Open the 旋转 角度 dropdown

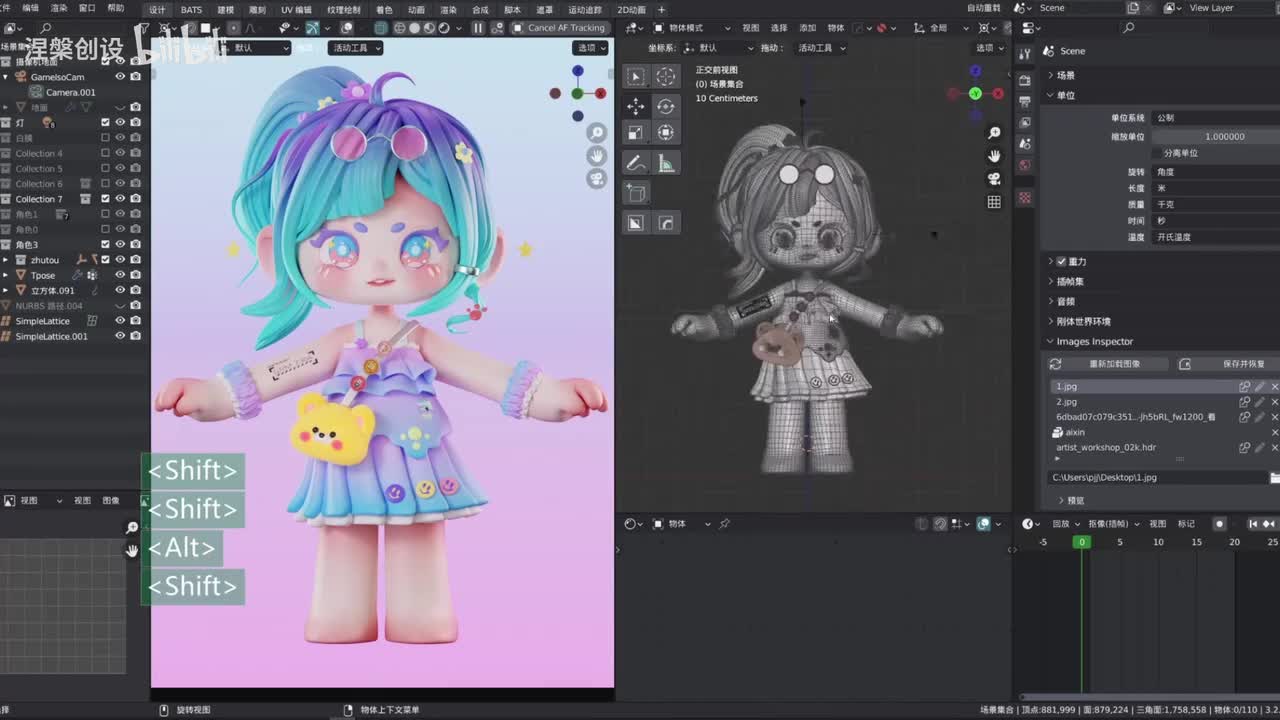(1216, 172)
